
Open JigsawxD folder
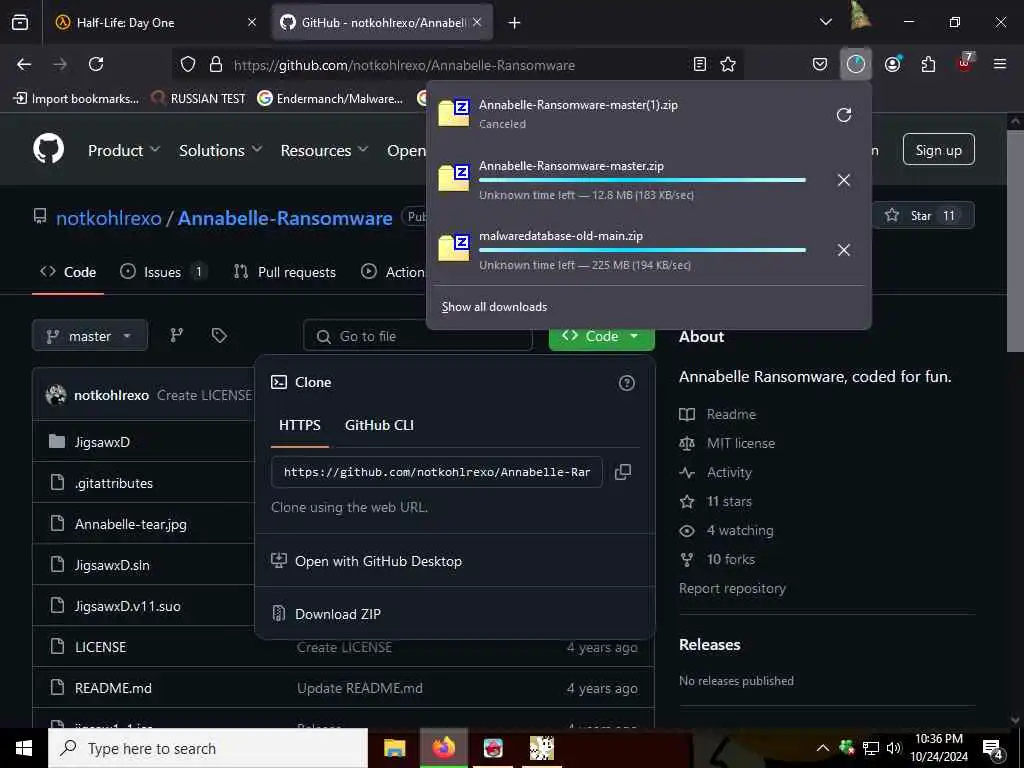102,442
